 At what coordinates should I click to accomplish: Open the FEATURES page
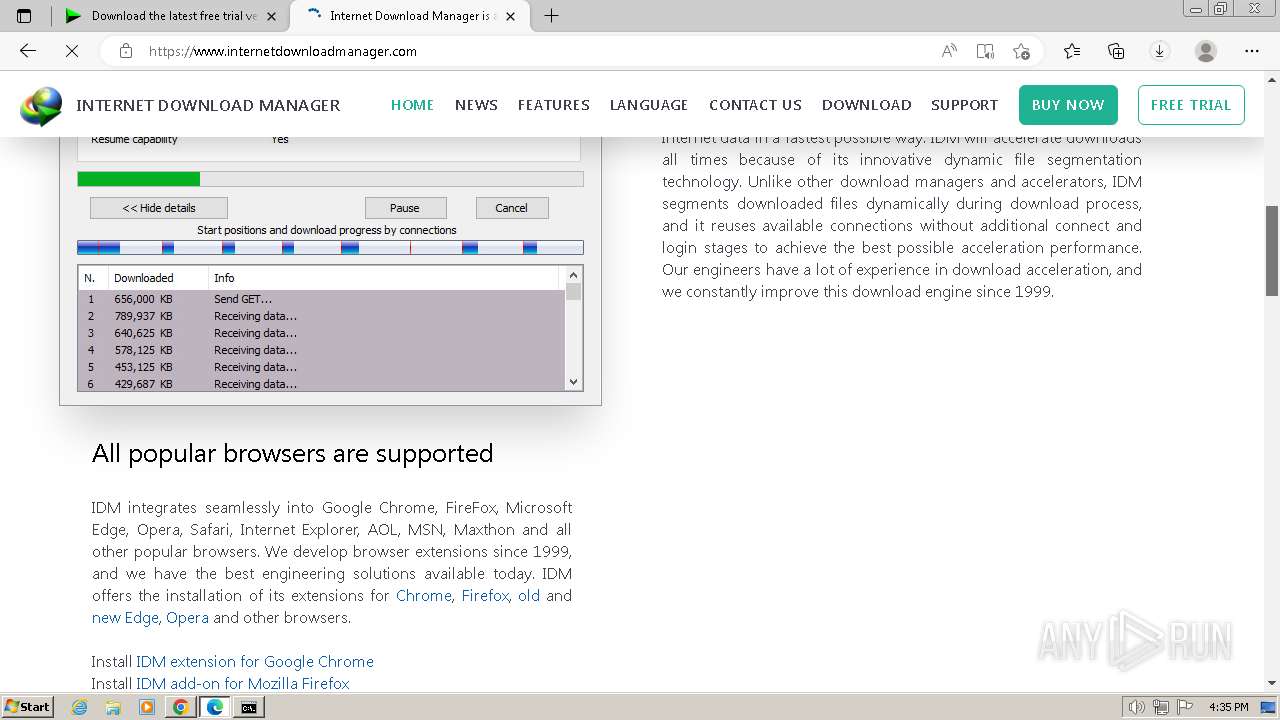coord(553,105)
